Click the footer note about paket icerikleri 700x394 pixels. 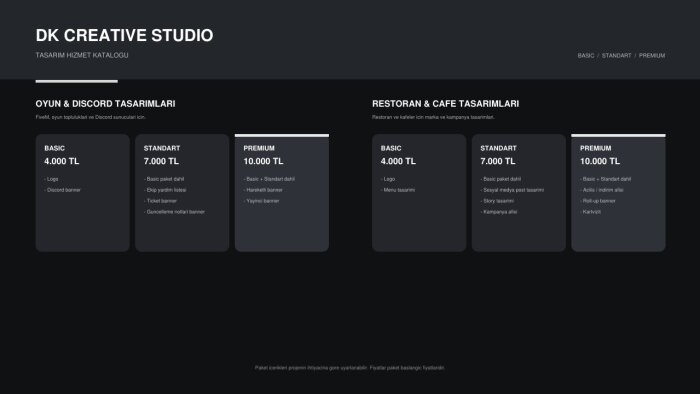tap(350, 368)
